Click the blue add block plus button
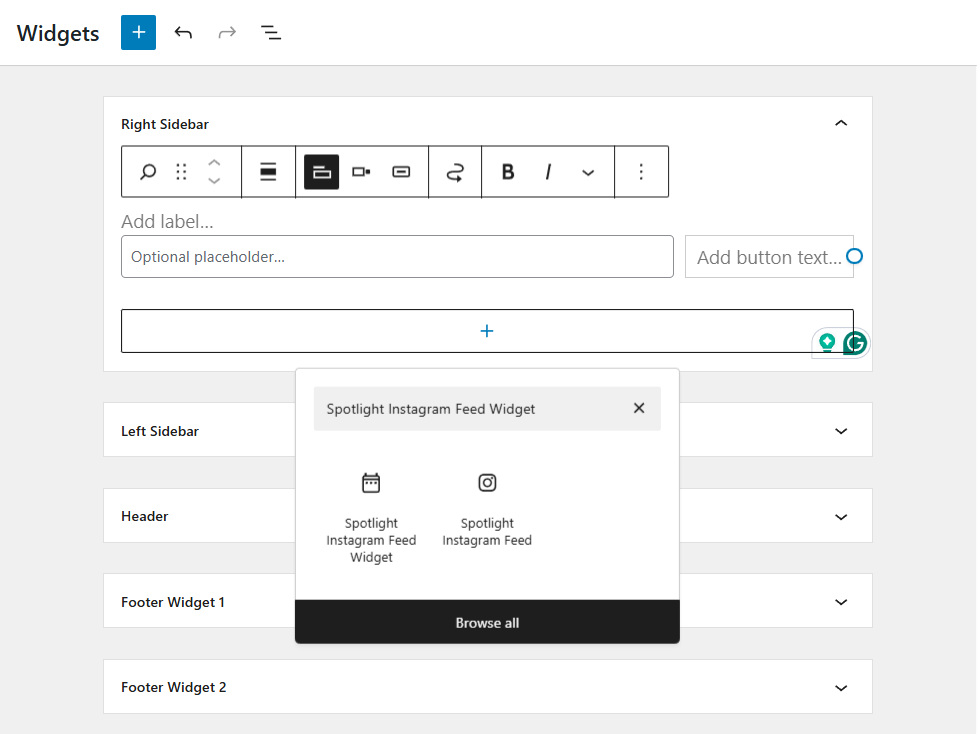 click(x=138, y=32)
